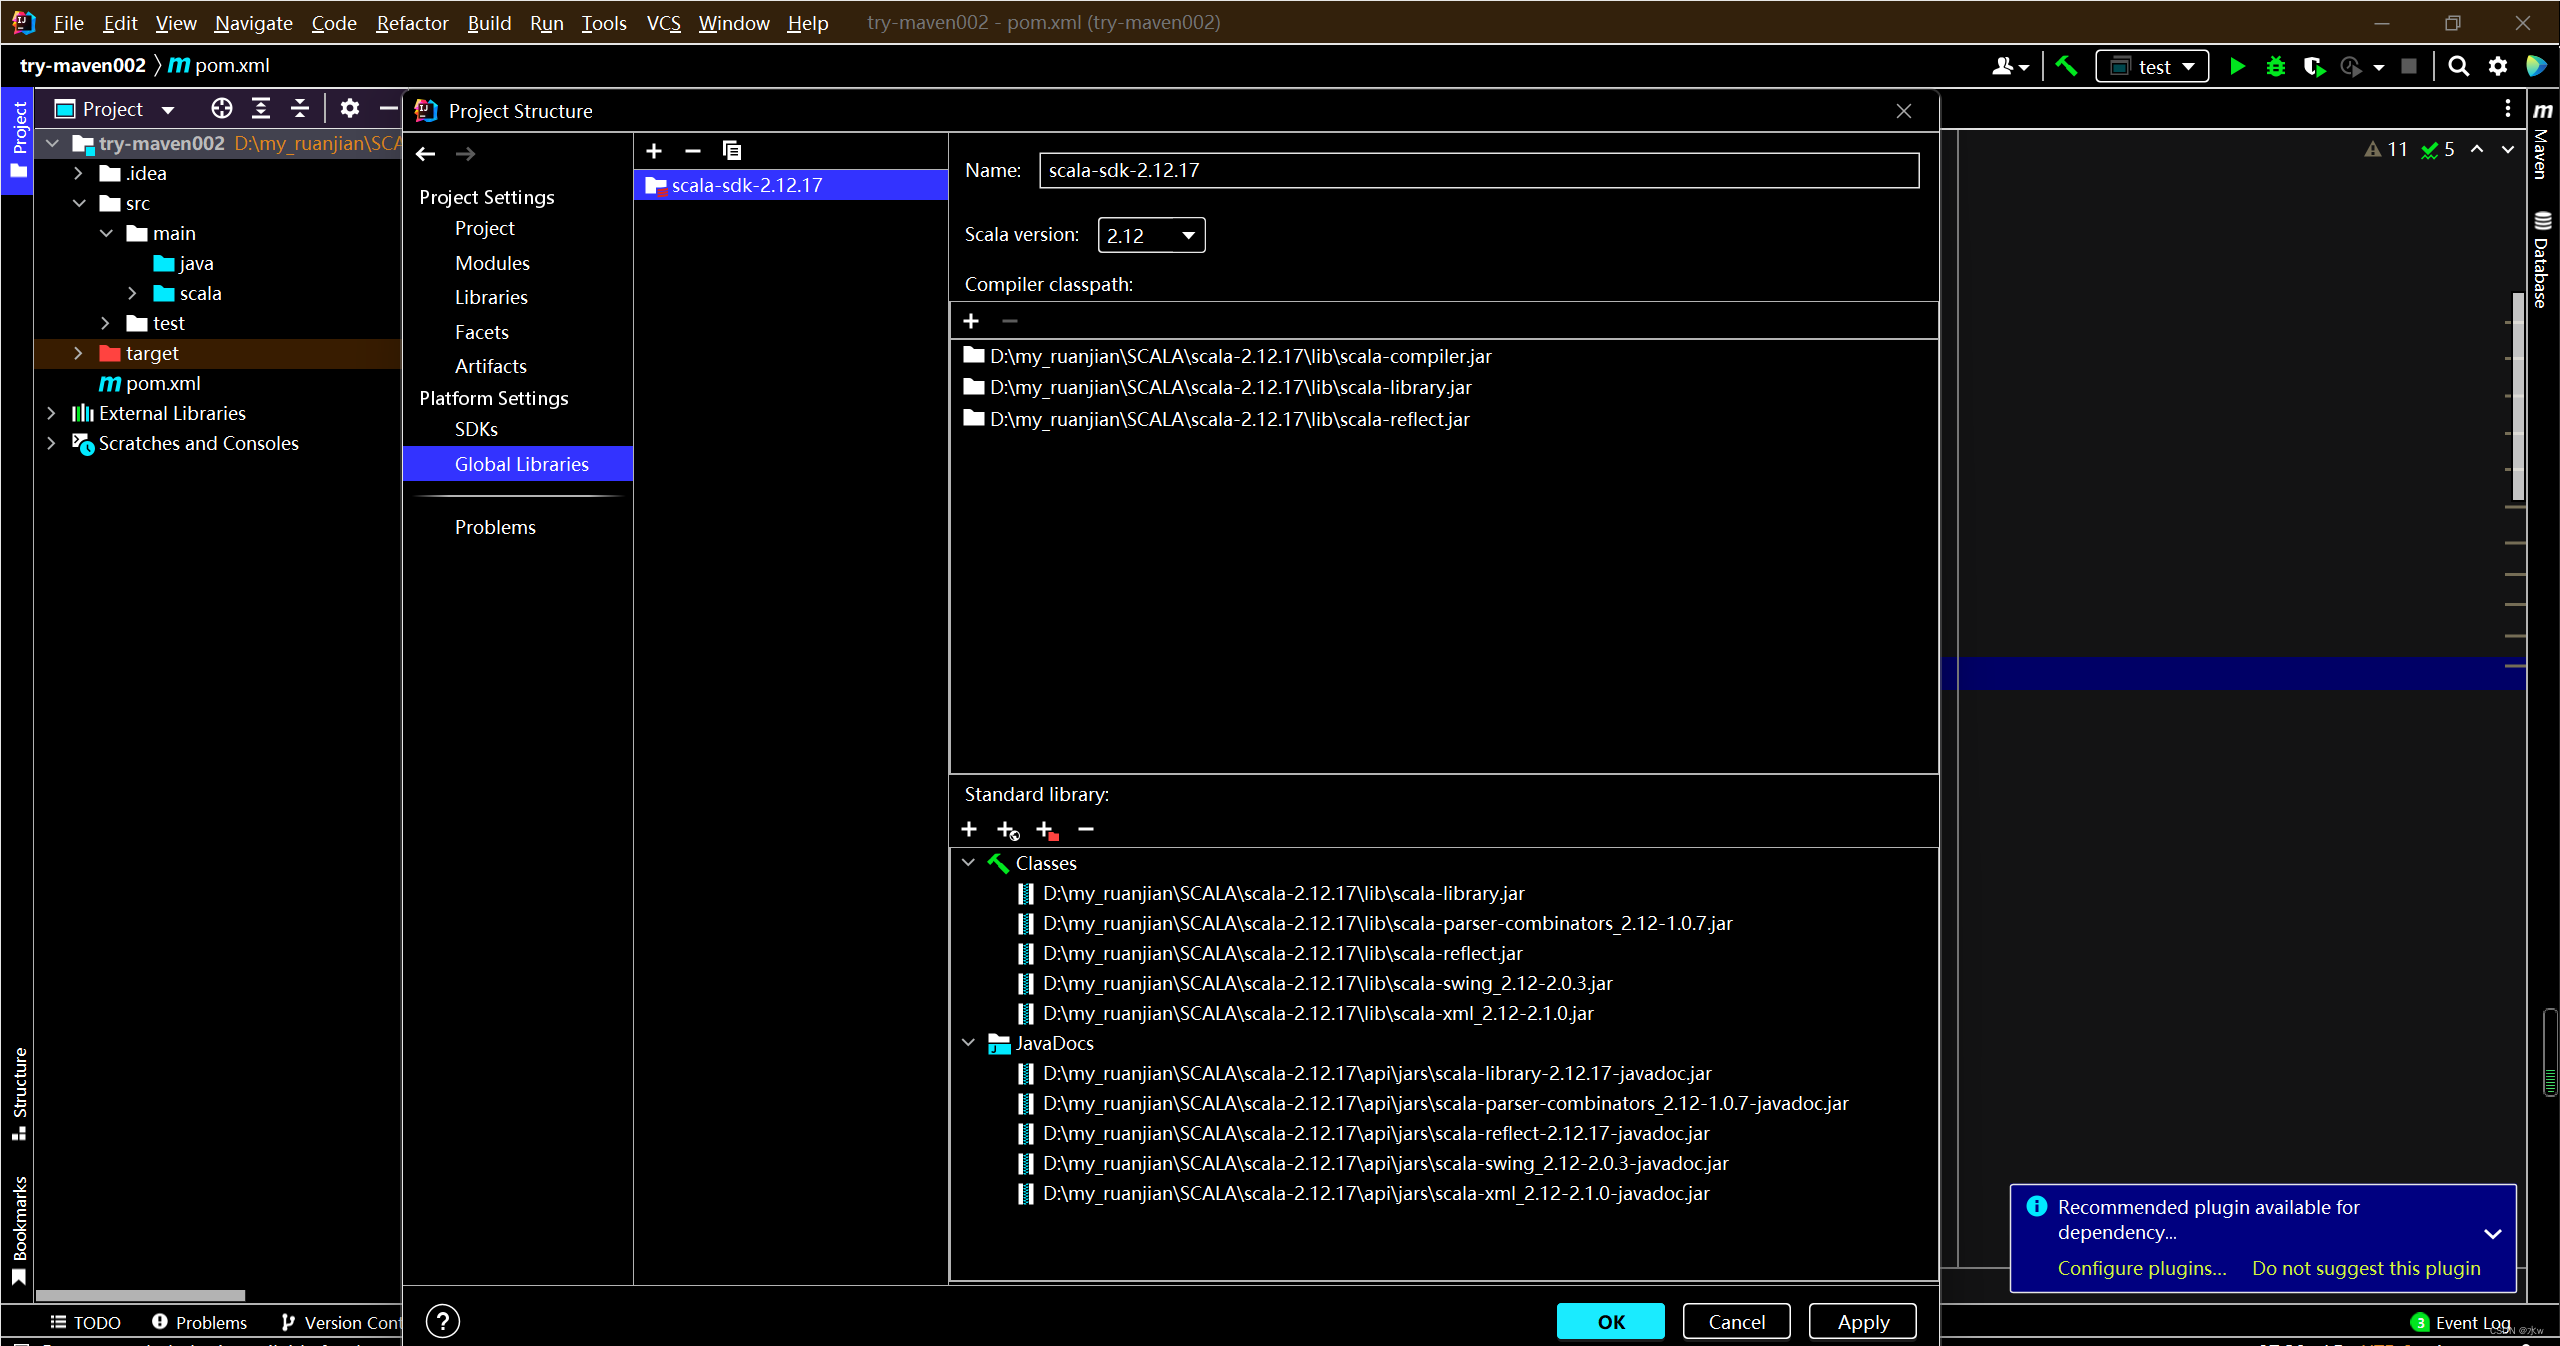
Task: Click the Build project hammer icon
Action: click(2066, 66)
